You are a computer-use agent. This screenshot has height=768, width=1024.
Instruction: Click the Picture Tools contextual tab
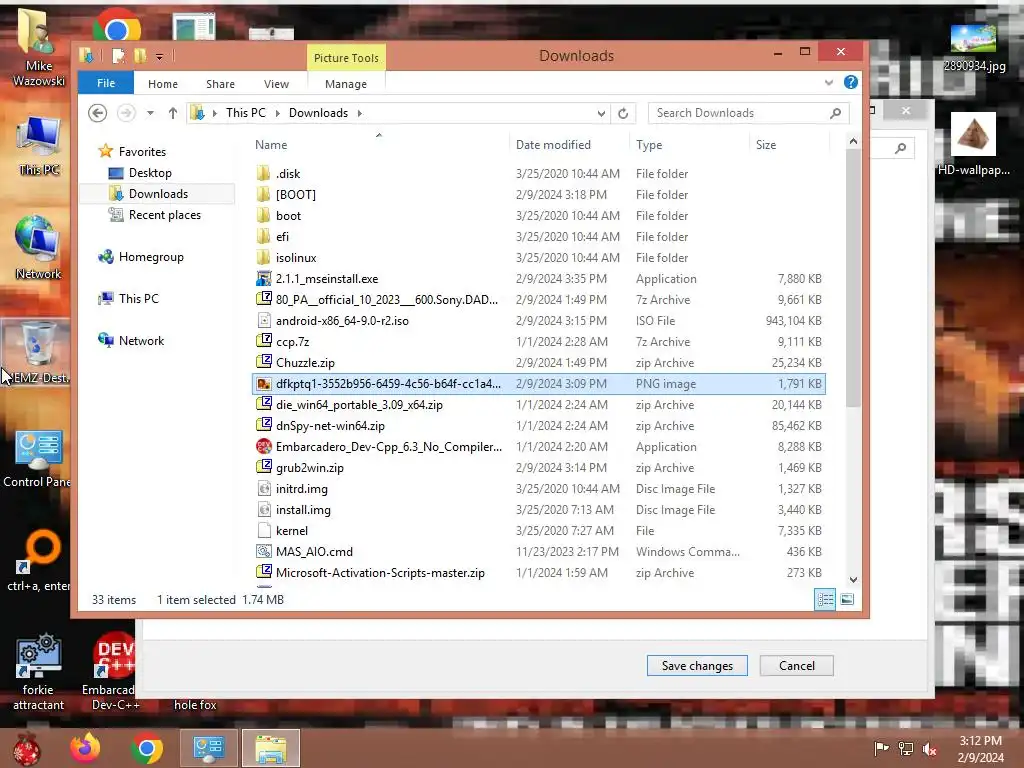point(346,57)
